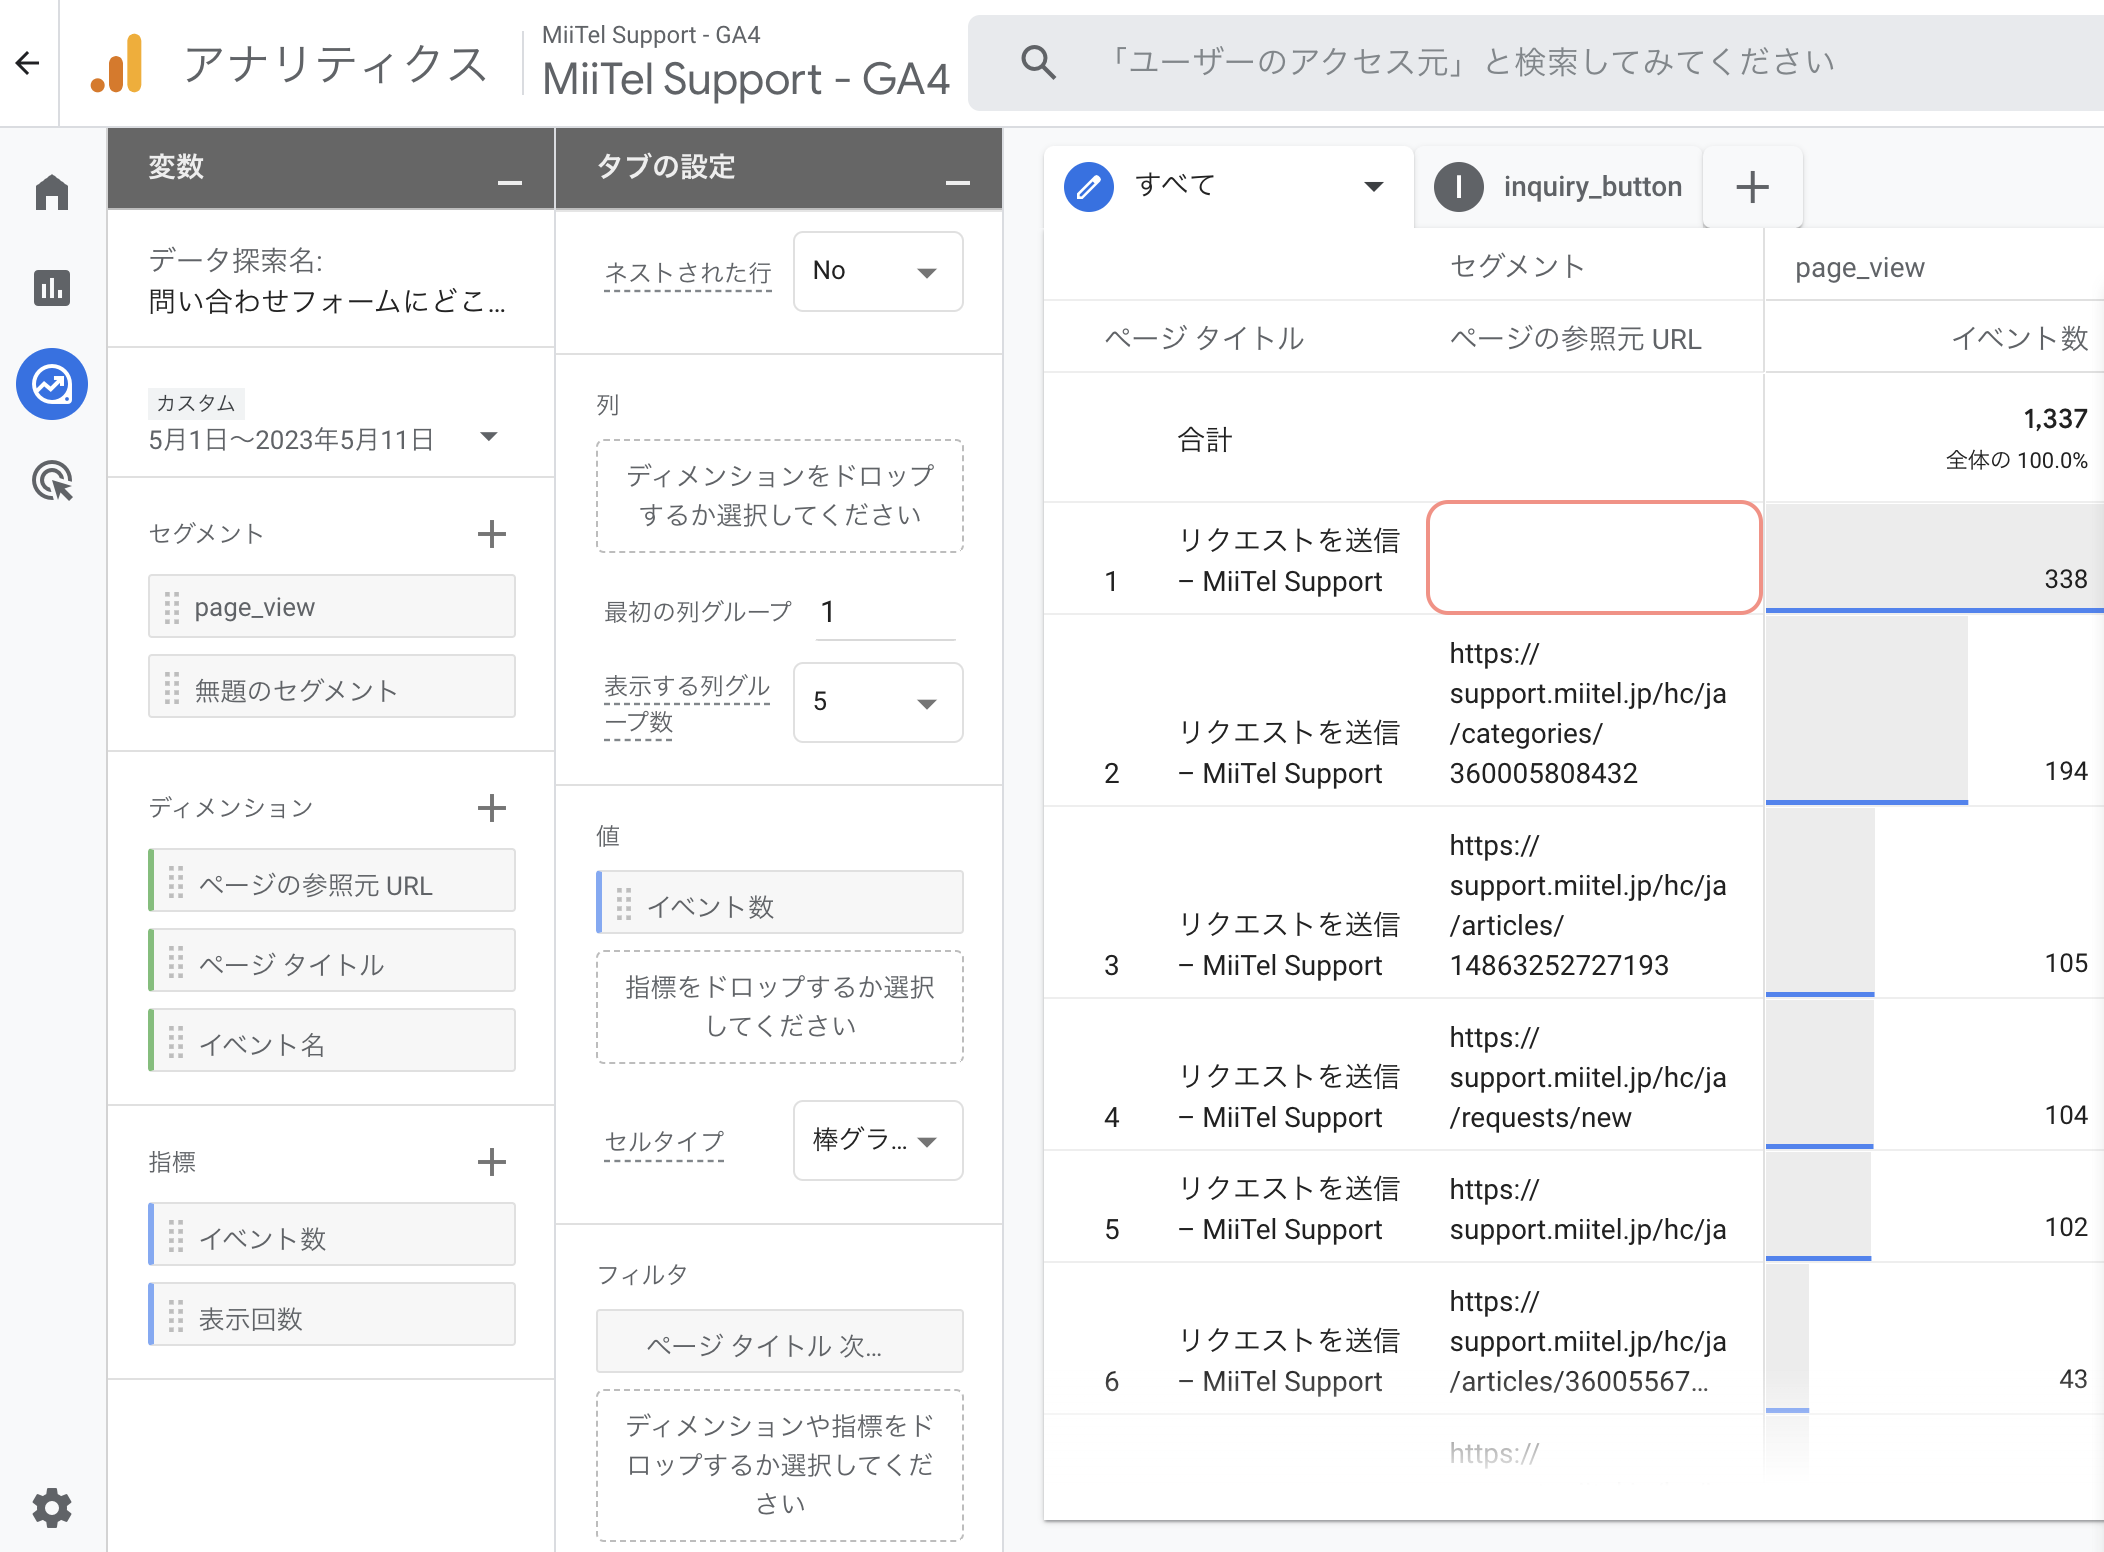
Task: Open the セルタイプ 棒グラフ dropdown
Action: click(x=878, y=1140)
